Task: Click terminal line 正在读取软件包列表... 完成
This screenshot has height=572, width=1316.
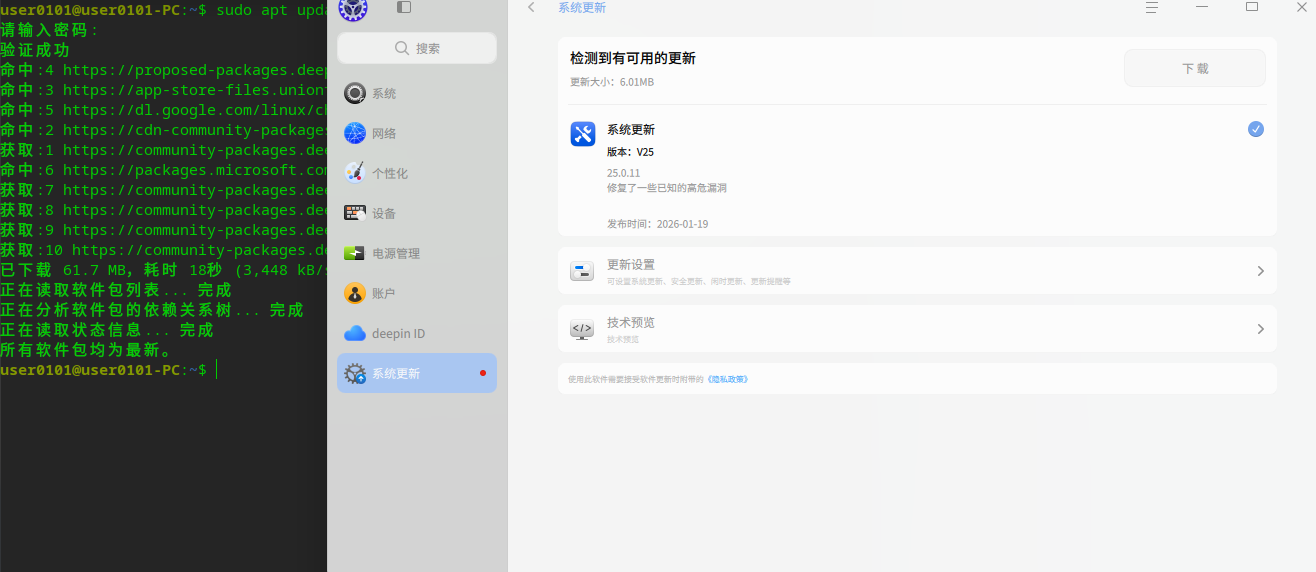Action: (x=116, y=290)
